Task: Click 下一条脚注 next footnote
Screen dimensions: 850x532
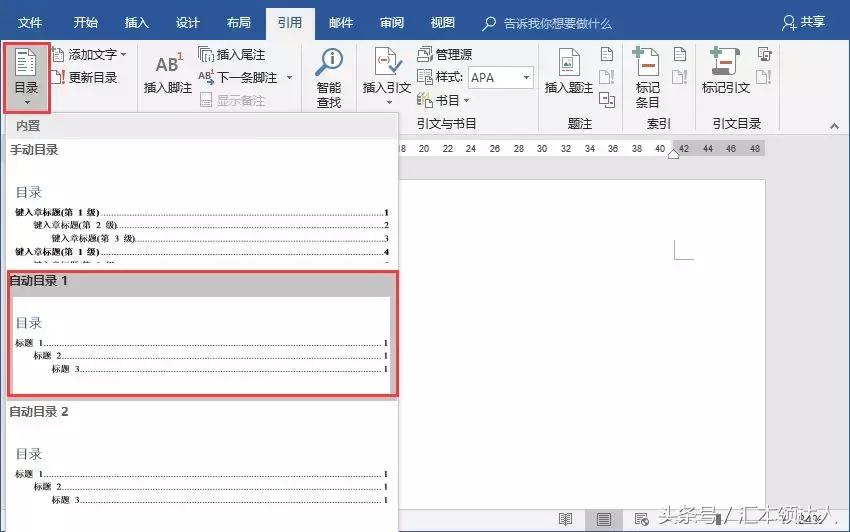Action: [238, 78]
